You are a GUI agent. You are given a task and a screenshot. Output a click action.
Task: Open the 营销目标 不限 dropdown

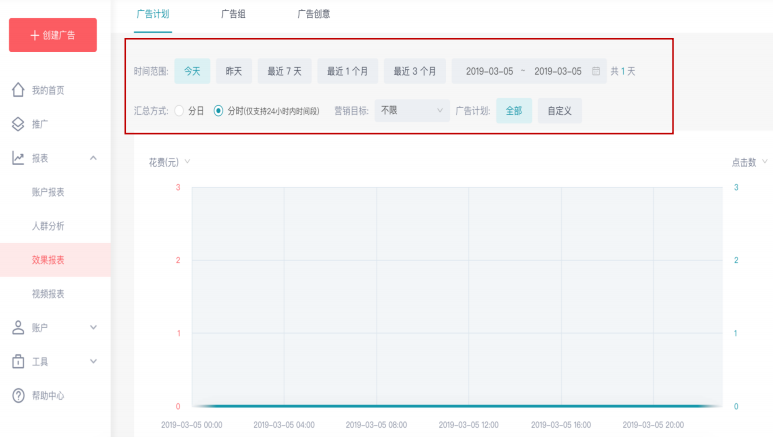(x=412, y=110)
